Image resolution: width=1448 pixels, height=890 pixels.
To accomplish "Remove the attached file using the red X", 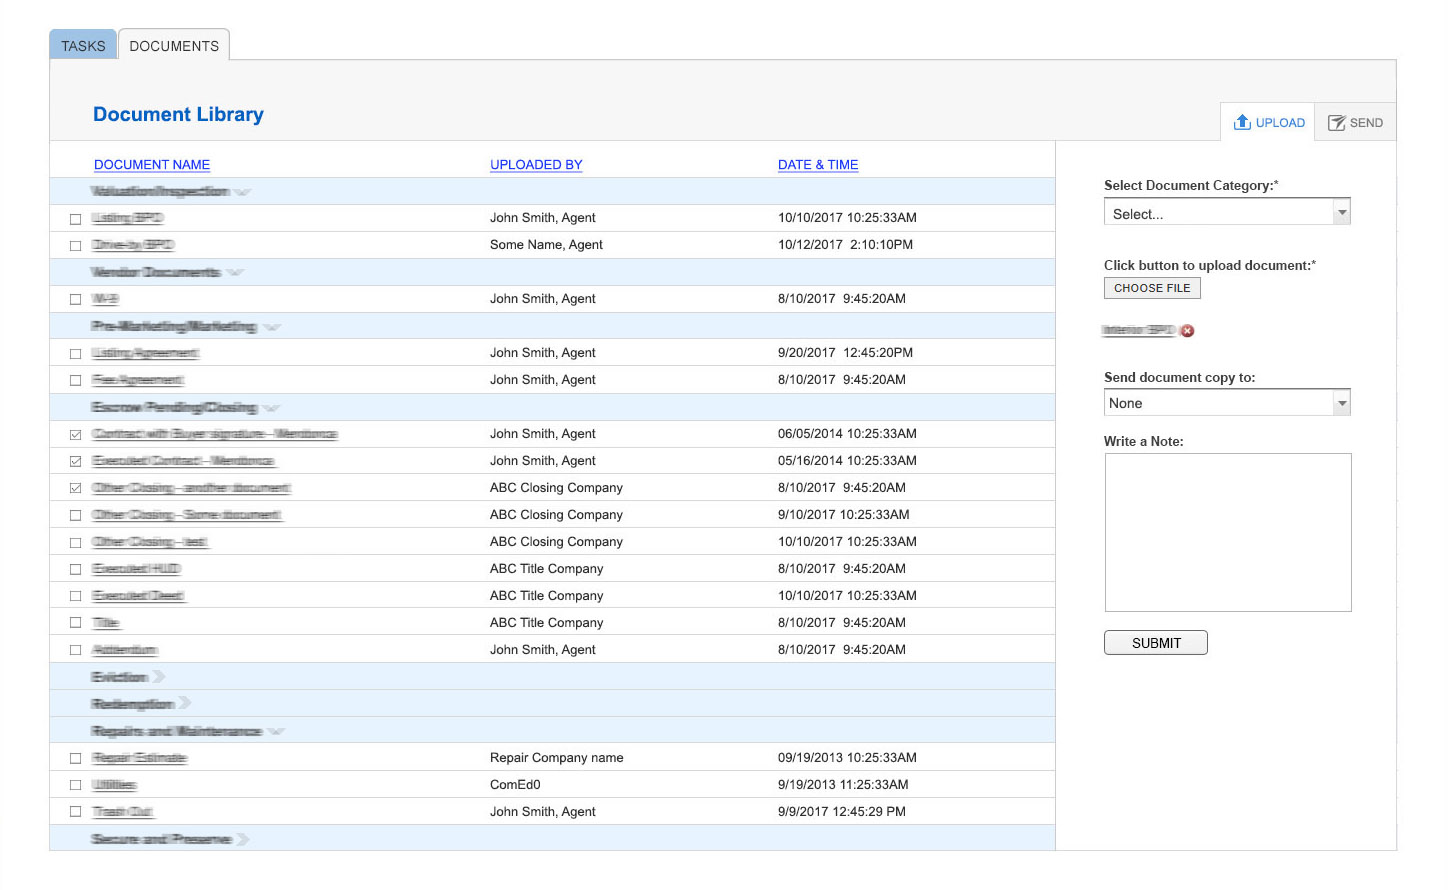I will (1187, 331).
